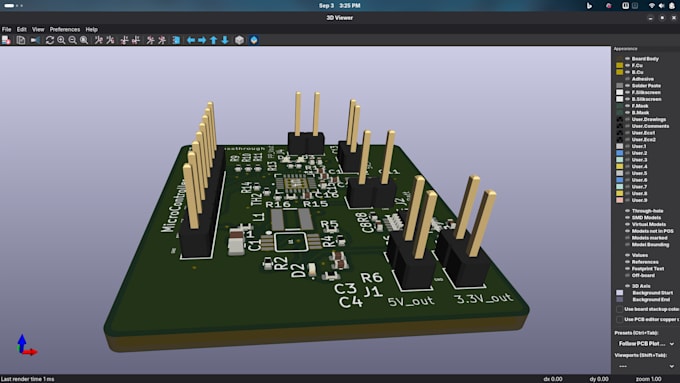The image size is (680, 383).
Task: Show the Adhesive layer
Action: (628, 79)
